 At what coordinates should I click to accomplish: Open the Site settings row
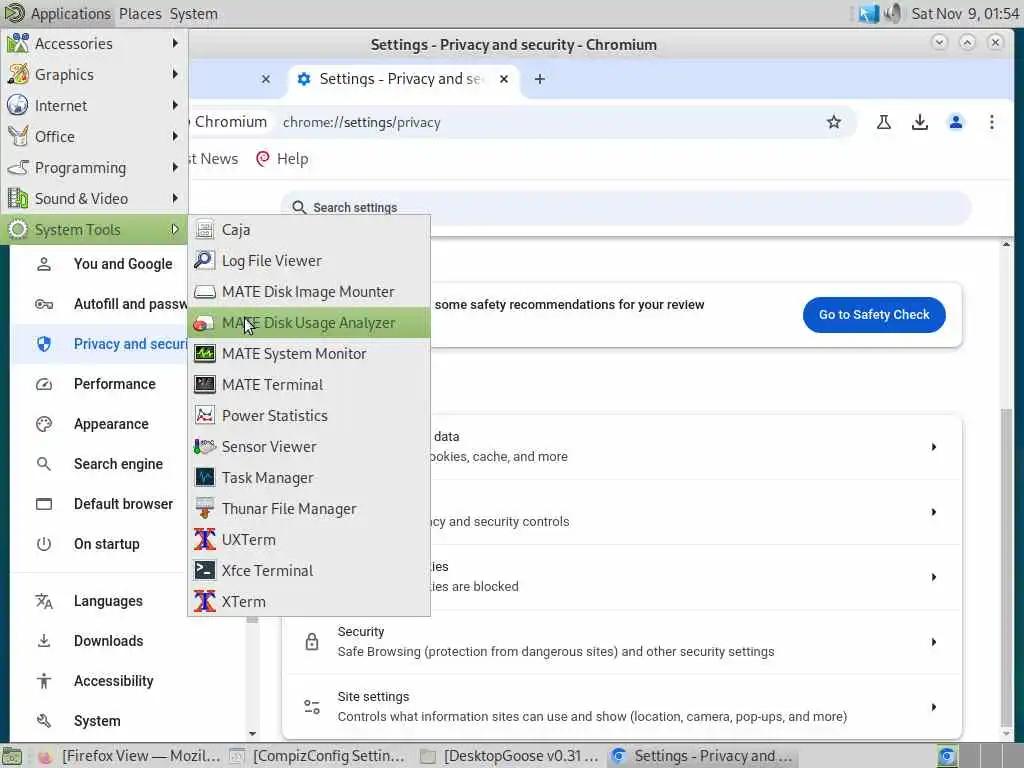(622, 707)
